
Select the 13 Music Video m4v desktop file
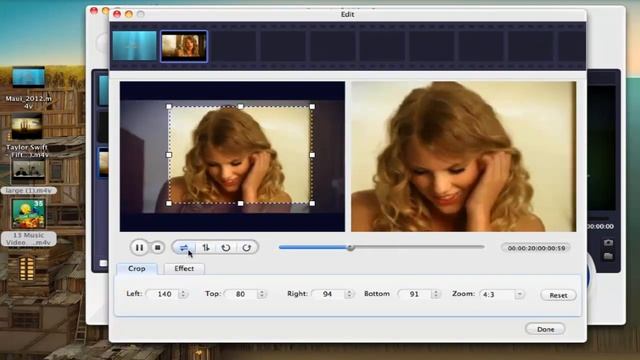click(28, 222)
